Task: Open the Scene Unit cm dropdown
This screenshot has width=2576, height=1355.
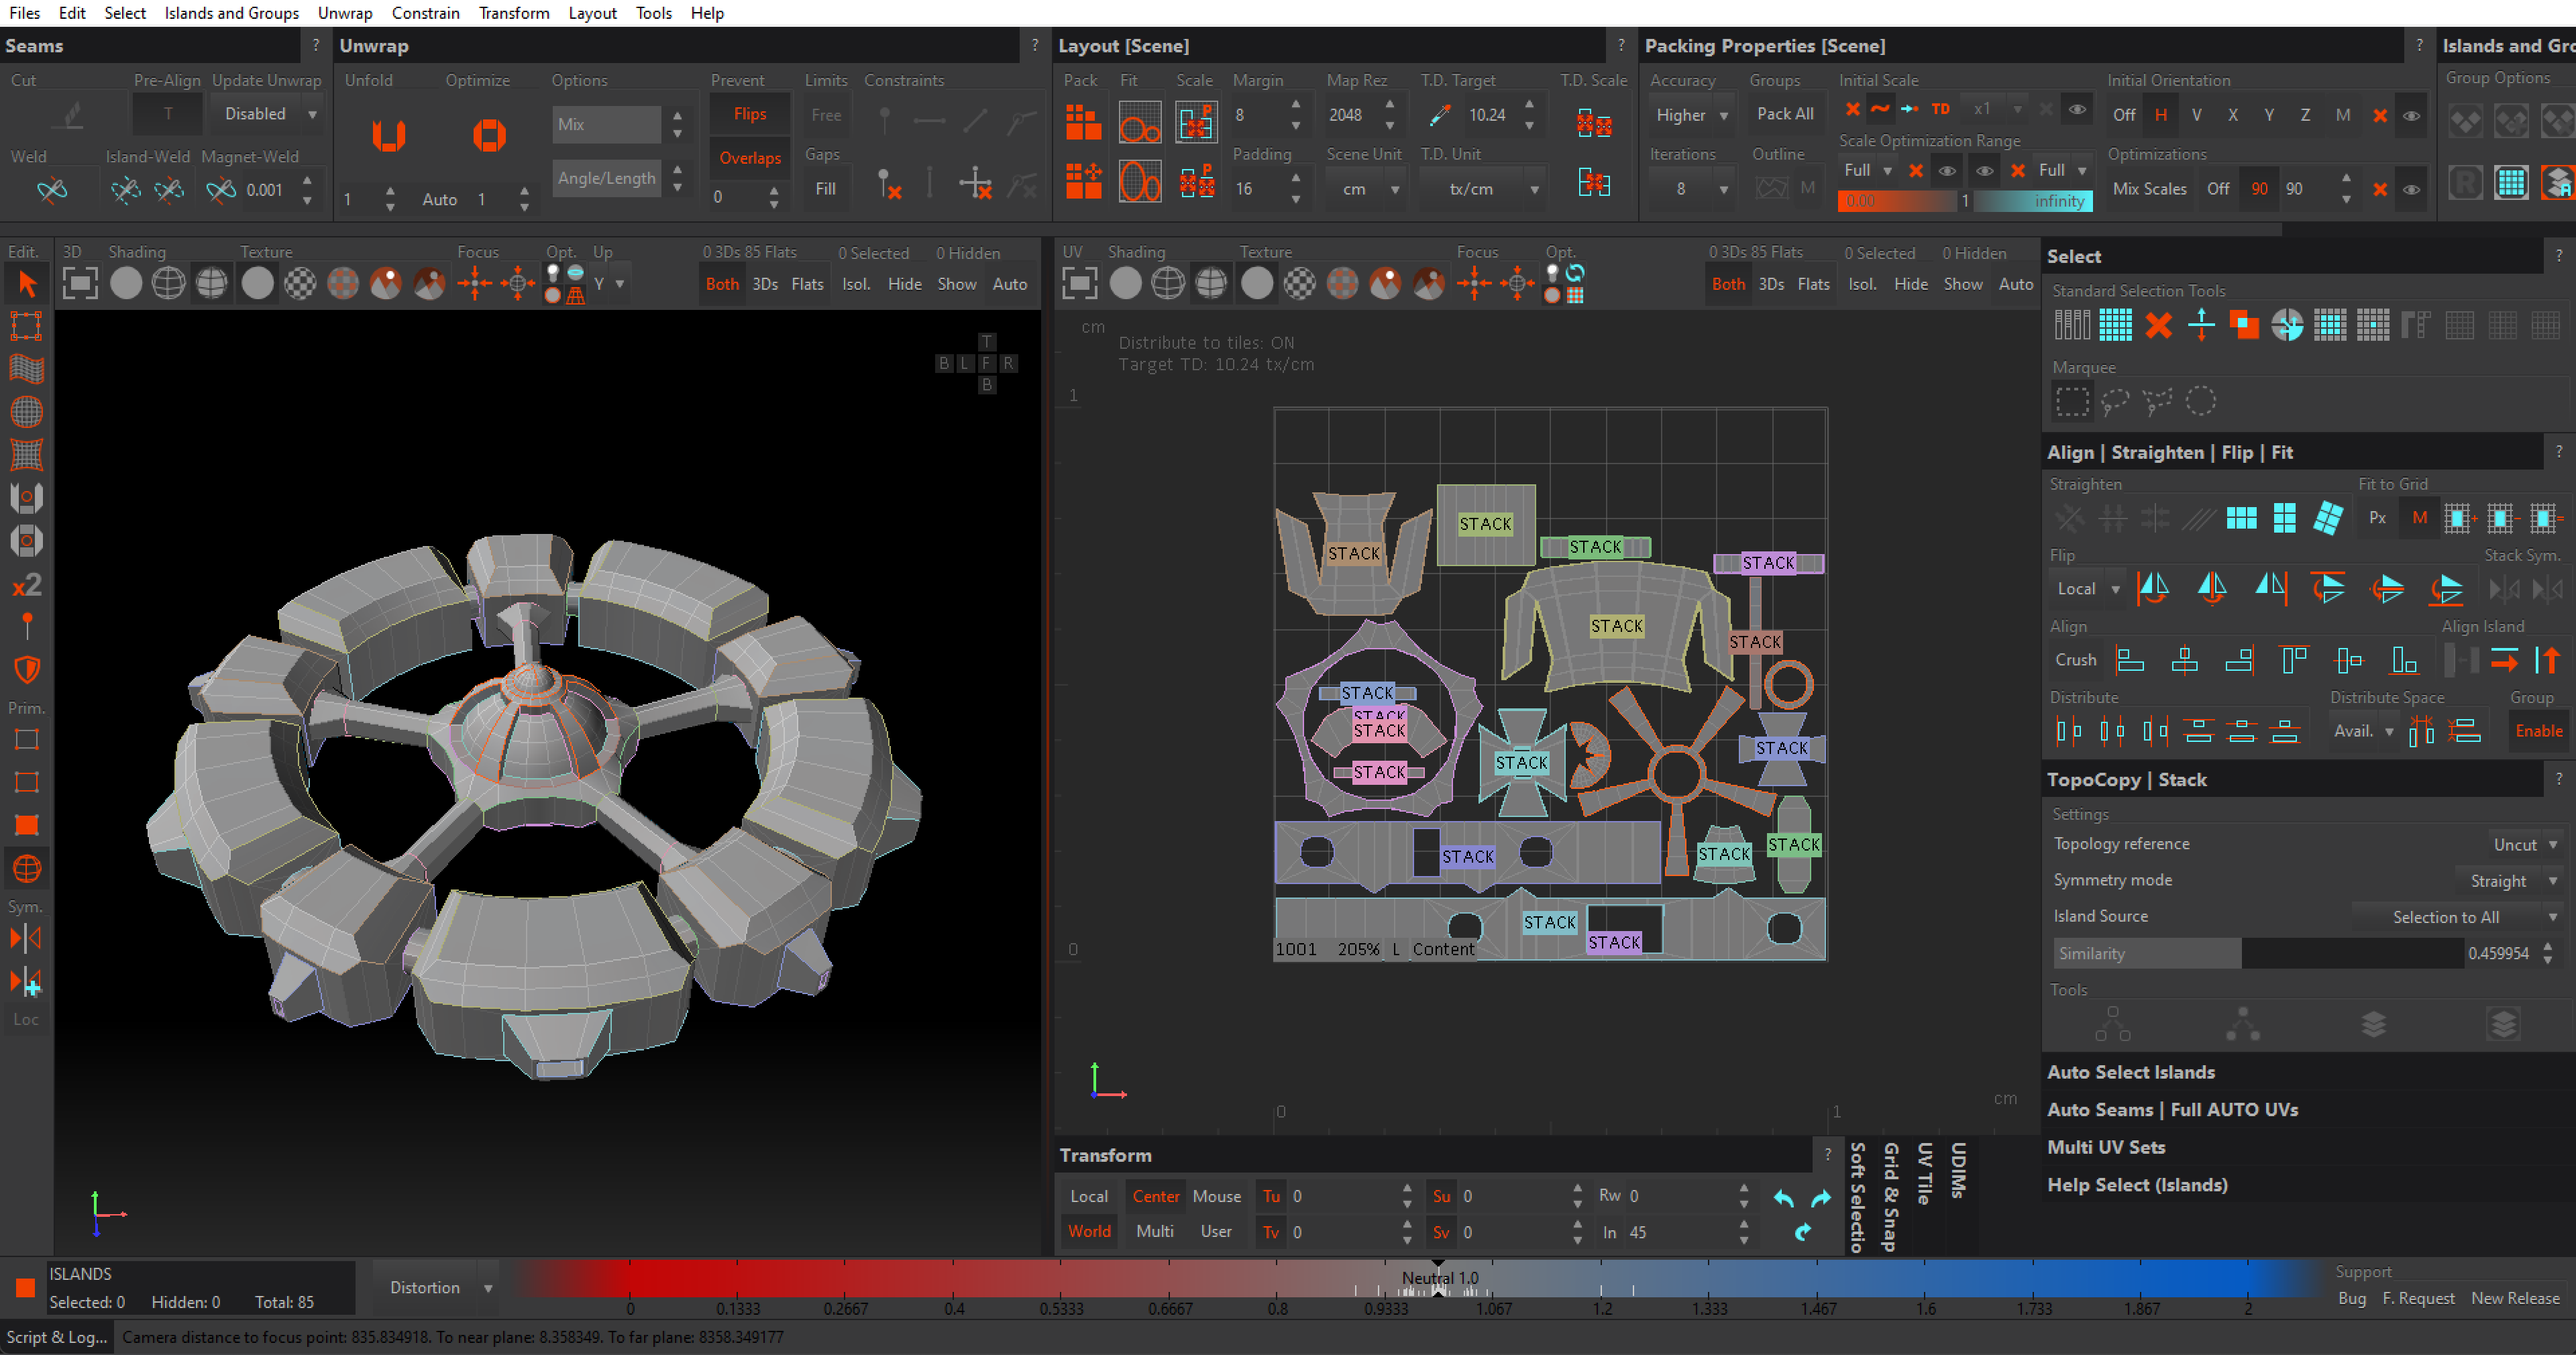Action: tap(1366, 189)
